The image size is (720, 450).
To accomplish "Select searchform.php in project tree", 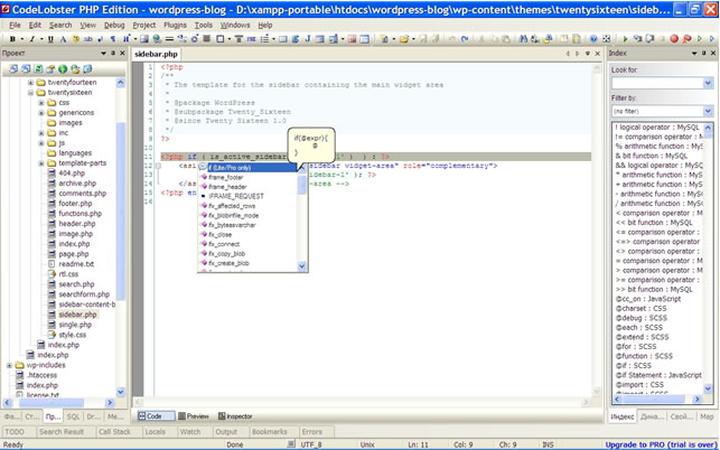I will 84,295.
